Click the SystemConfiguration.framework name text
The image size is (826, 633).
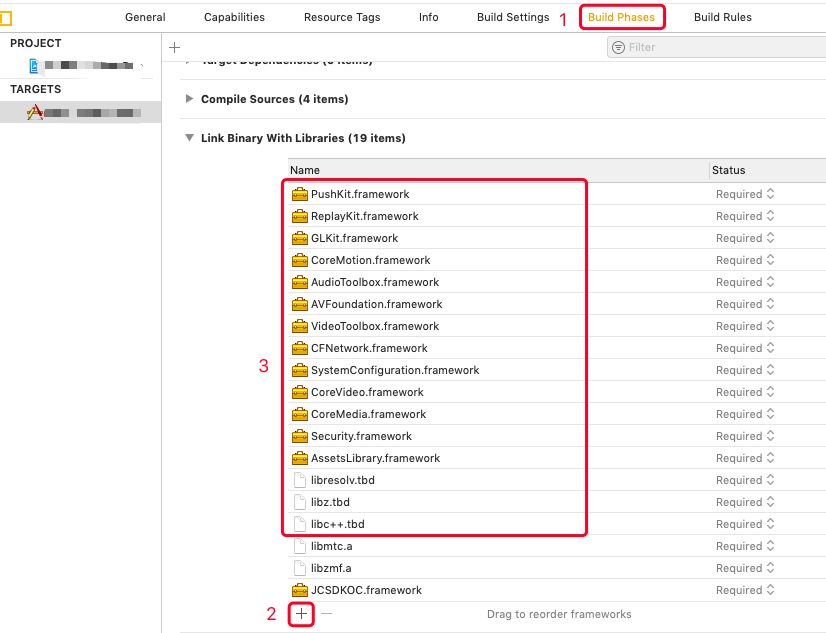point(395,370)
